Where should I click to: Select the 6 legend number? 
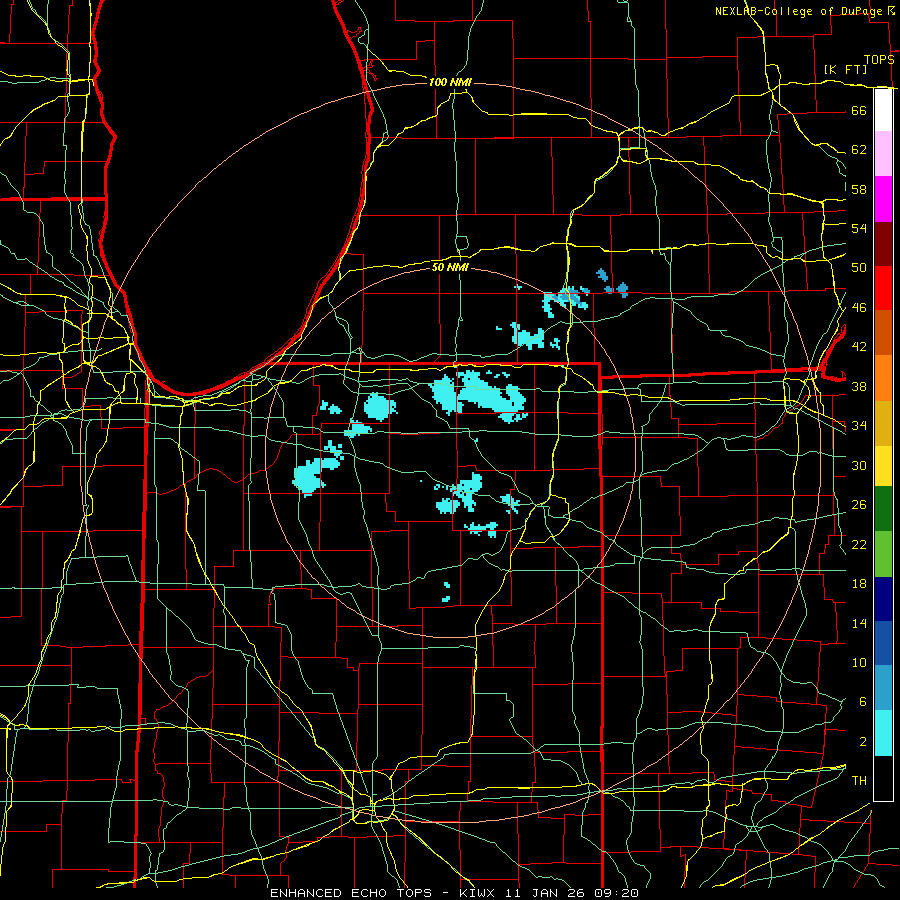863,702
